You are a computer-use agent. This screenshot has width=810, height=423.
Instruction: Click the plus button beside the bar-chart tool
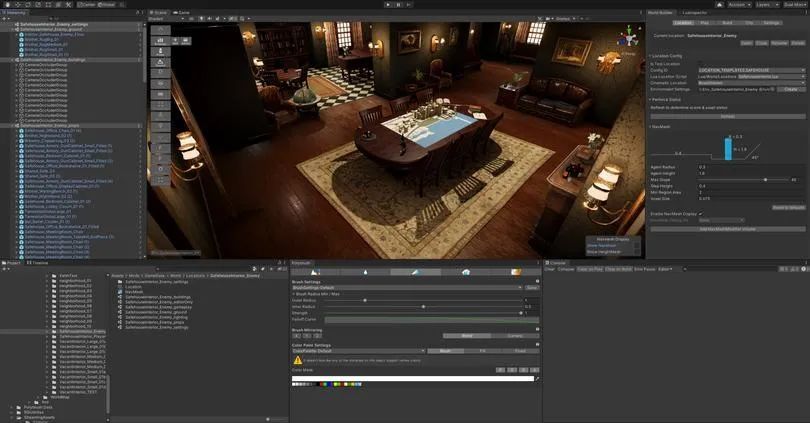[x=176, y=41]
